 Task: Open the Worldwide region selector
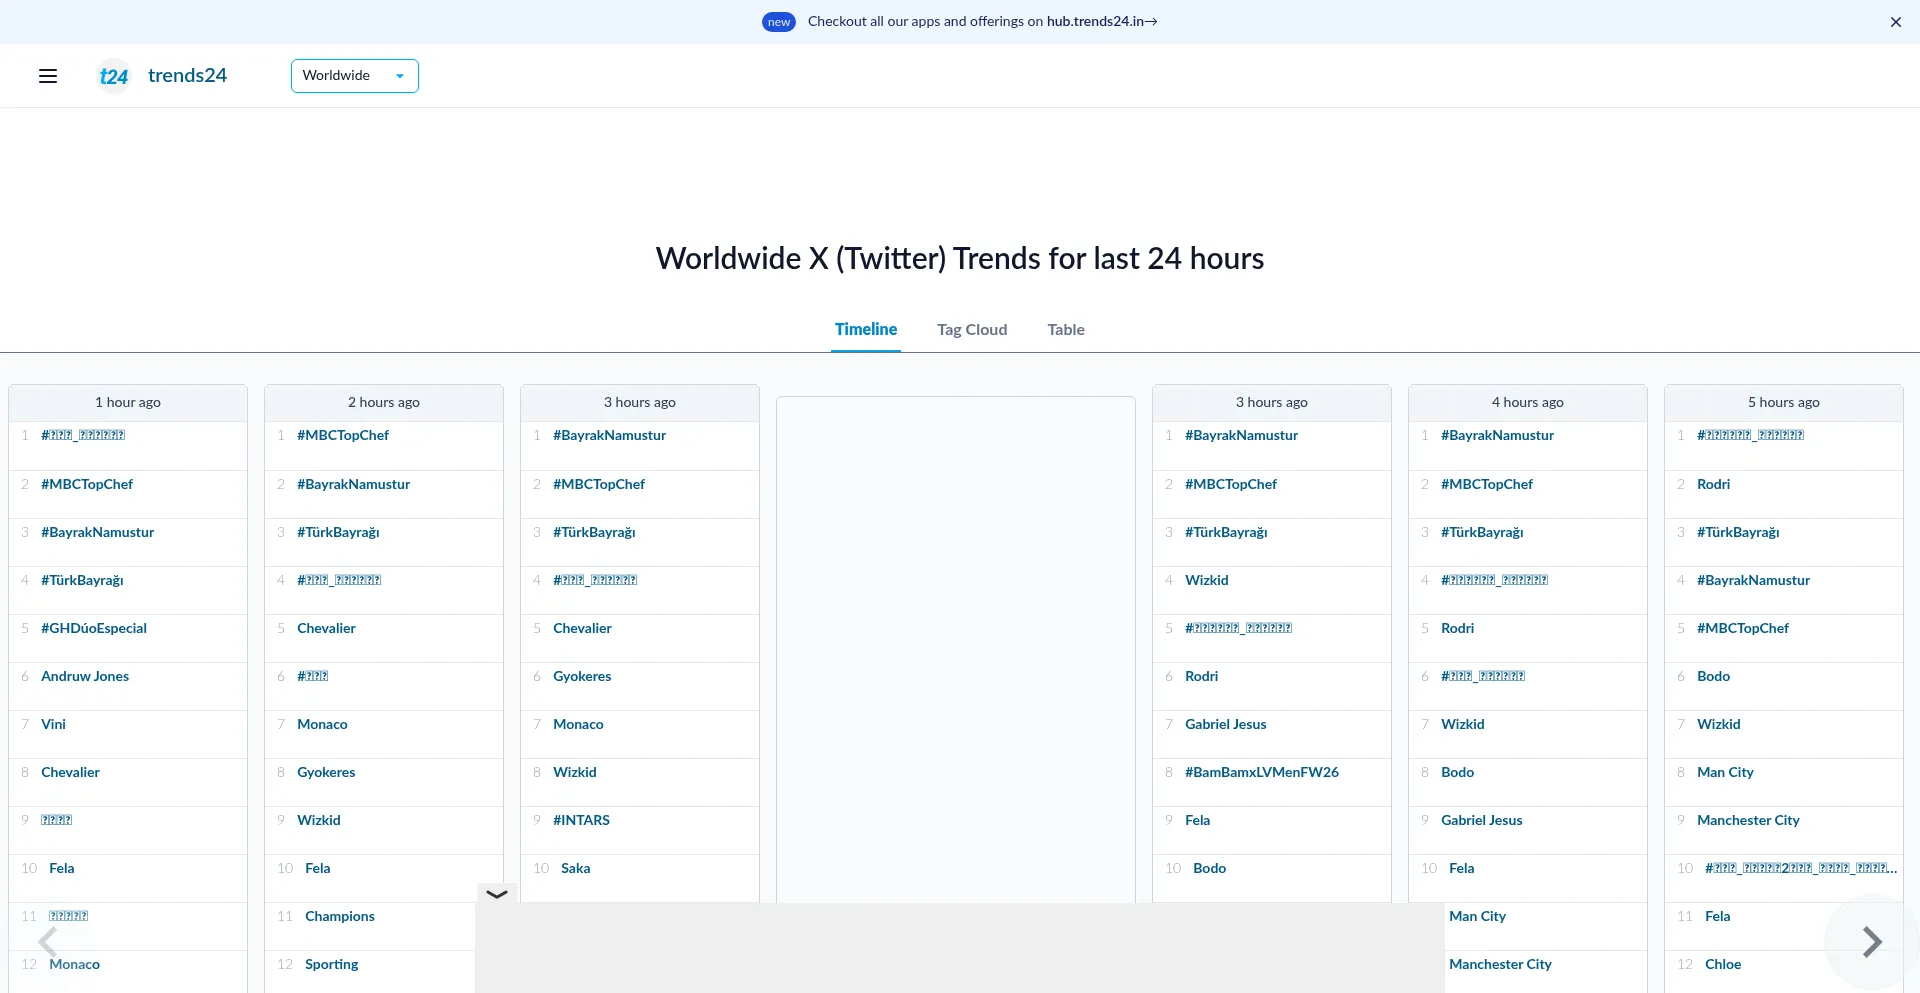pos(354,75)
